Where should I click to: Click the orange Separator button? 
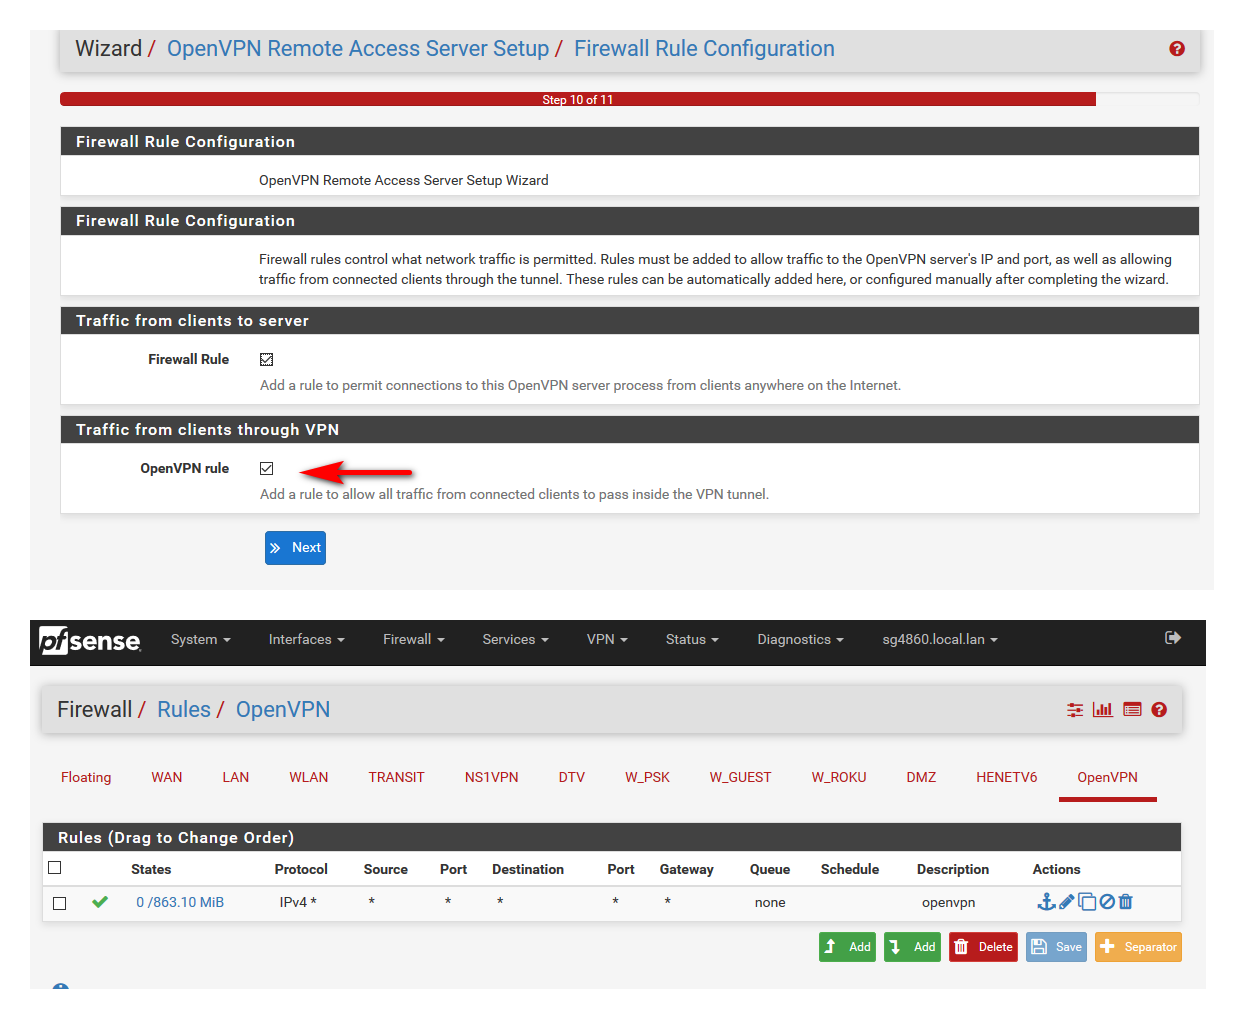click(x=1138, y=947)
